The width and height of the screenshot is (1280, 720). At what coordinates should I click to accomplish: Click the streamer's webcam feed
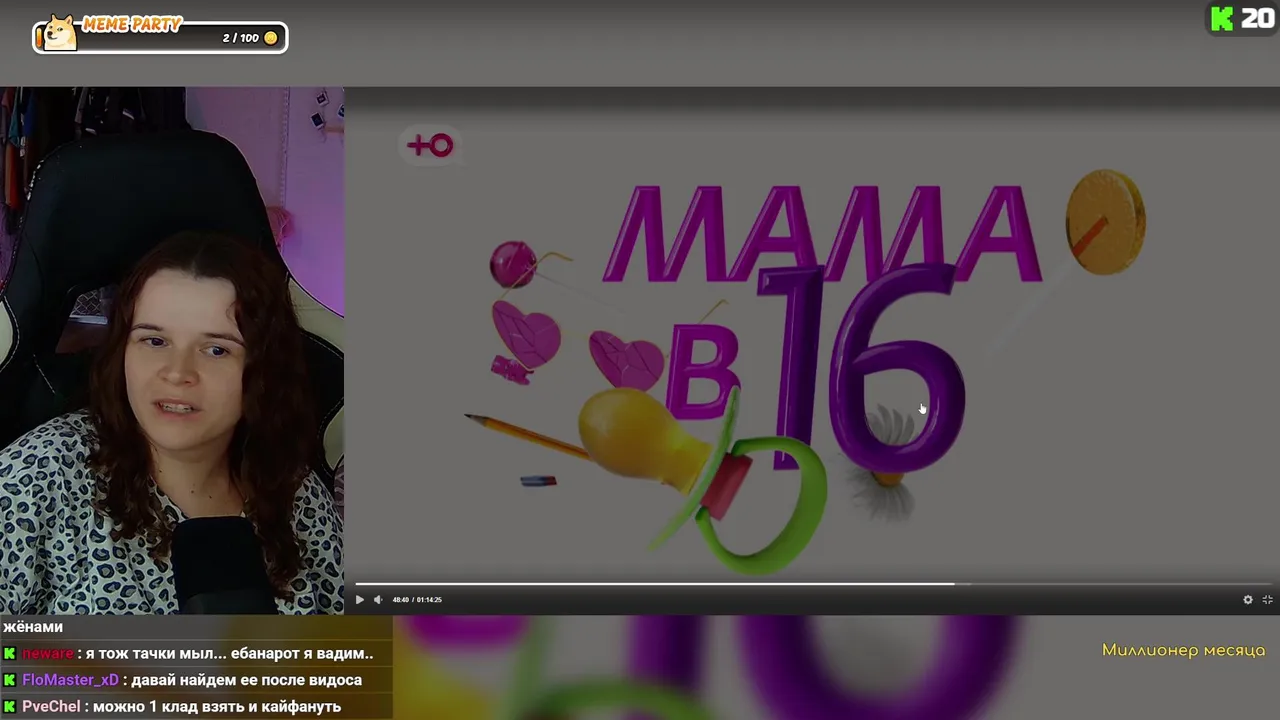172,350
